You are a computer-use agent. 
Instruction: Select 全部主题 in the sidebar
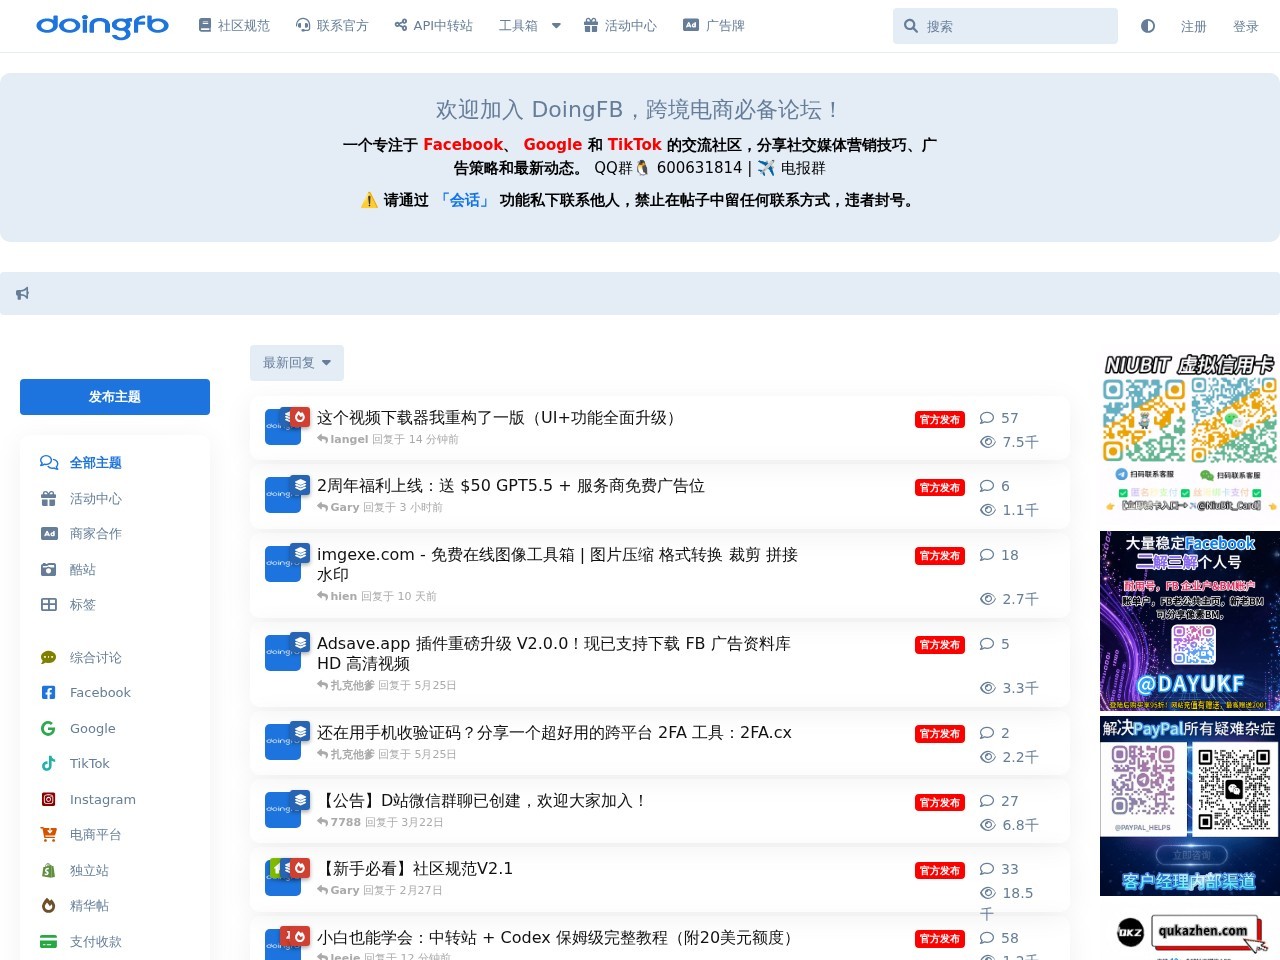pyautogui.click(x=95, y=463)
